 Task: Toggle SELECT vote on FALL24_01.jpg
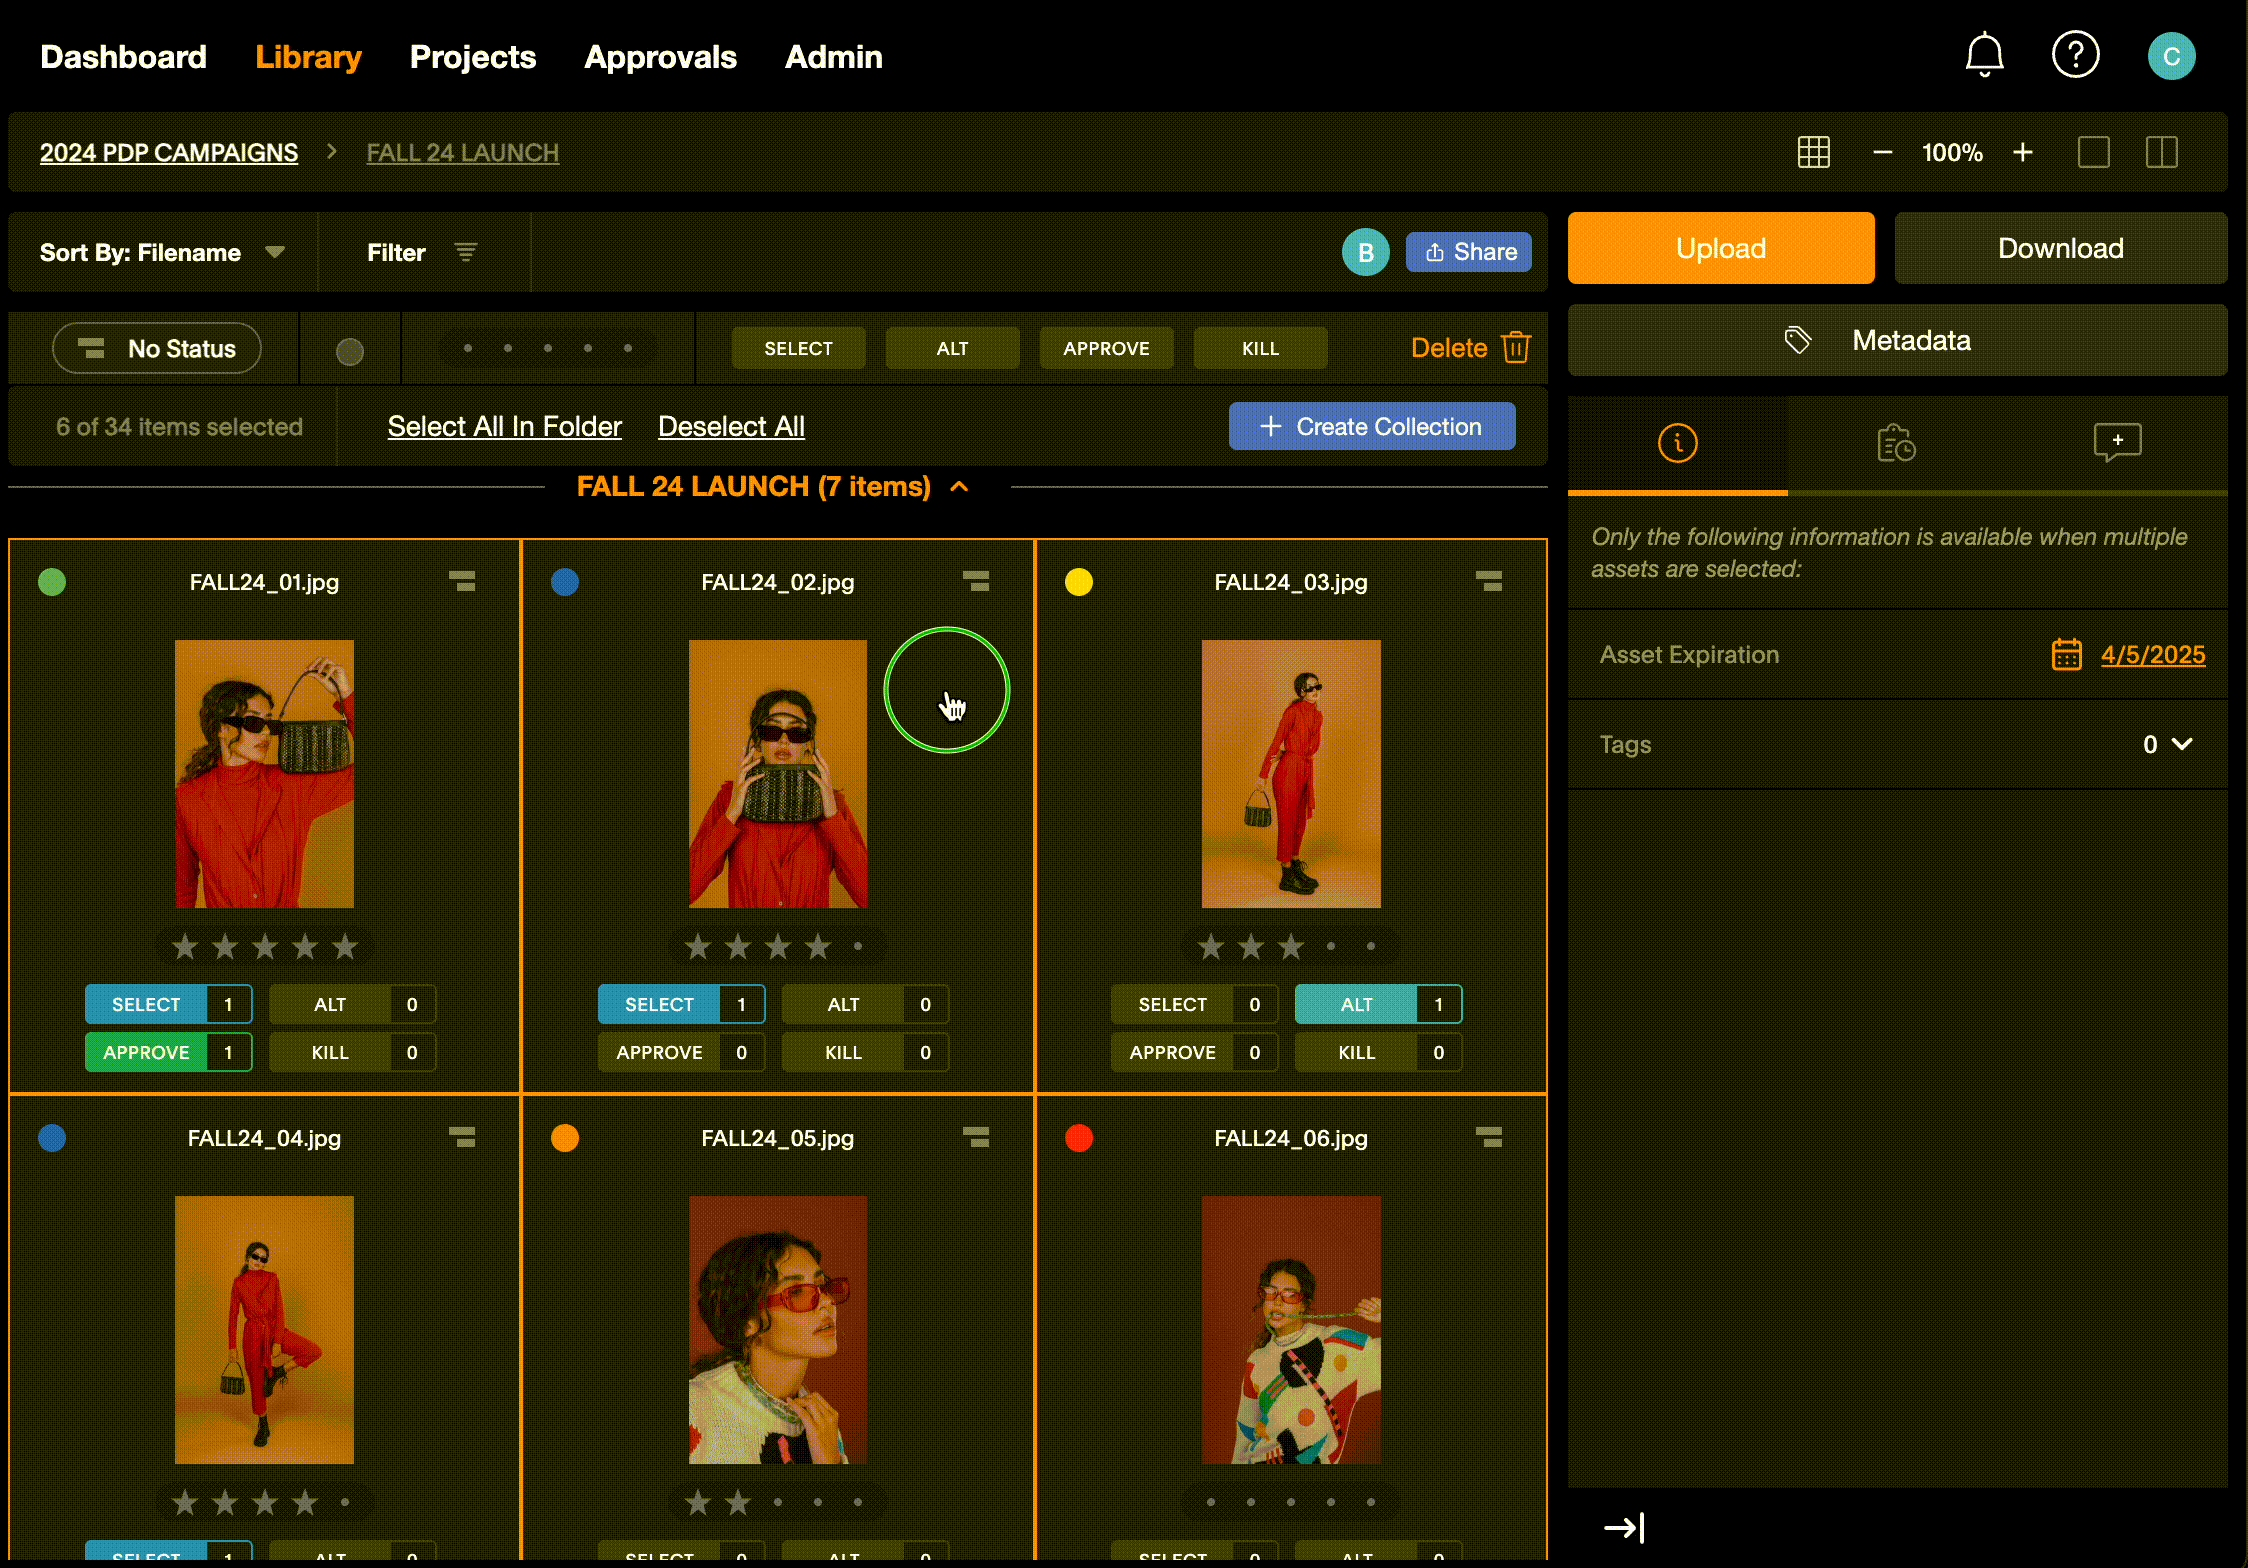(168, 1004)
